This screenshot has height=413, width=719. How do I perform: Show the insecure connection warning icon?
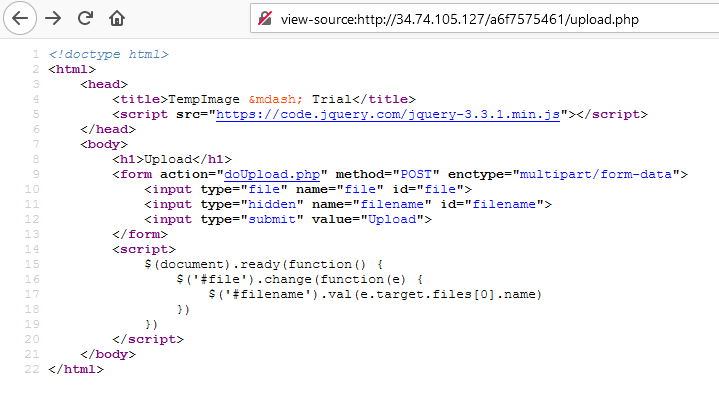pyautogui.click(x=265, y=19)
